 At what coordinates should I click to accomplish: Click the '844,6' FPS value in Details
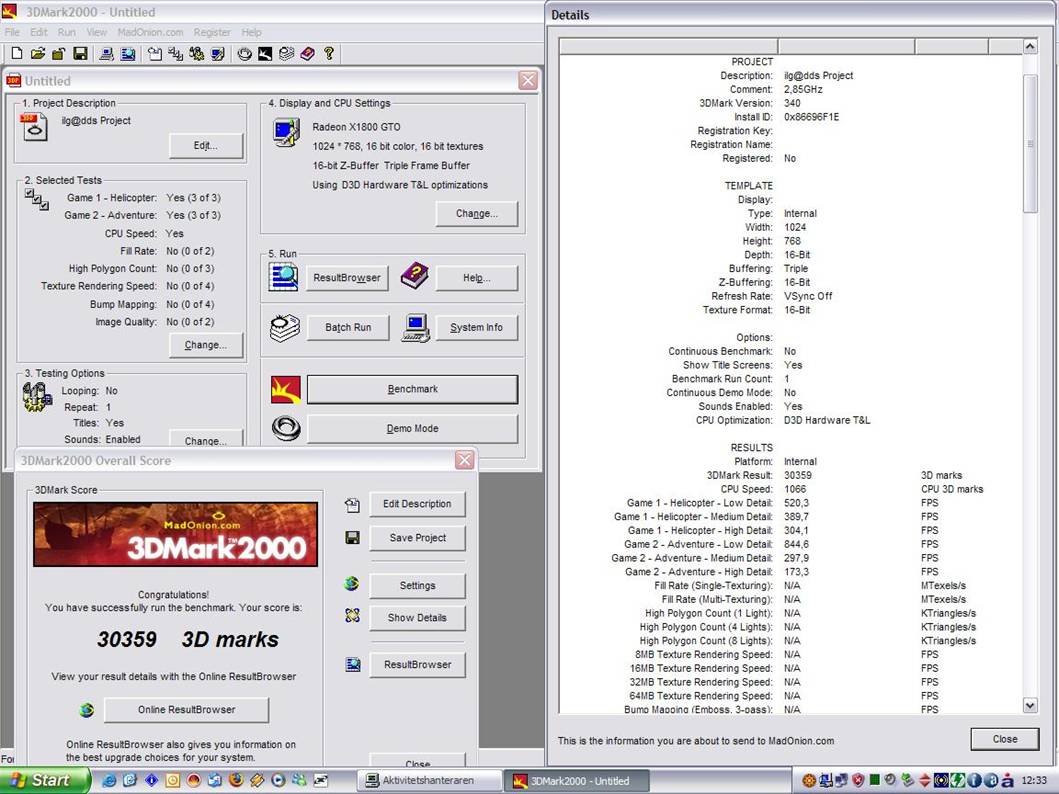796,544
